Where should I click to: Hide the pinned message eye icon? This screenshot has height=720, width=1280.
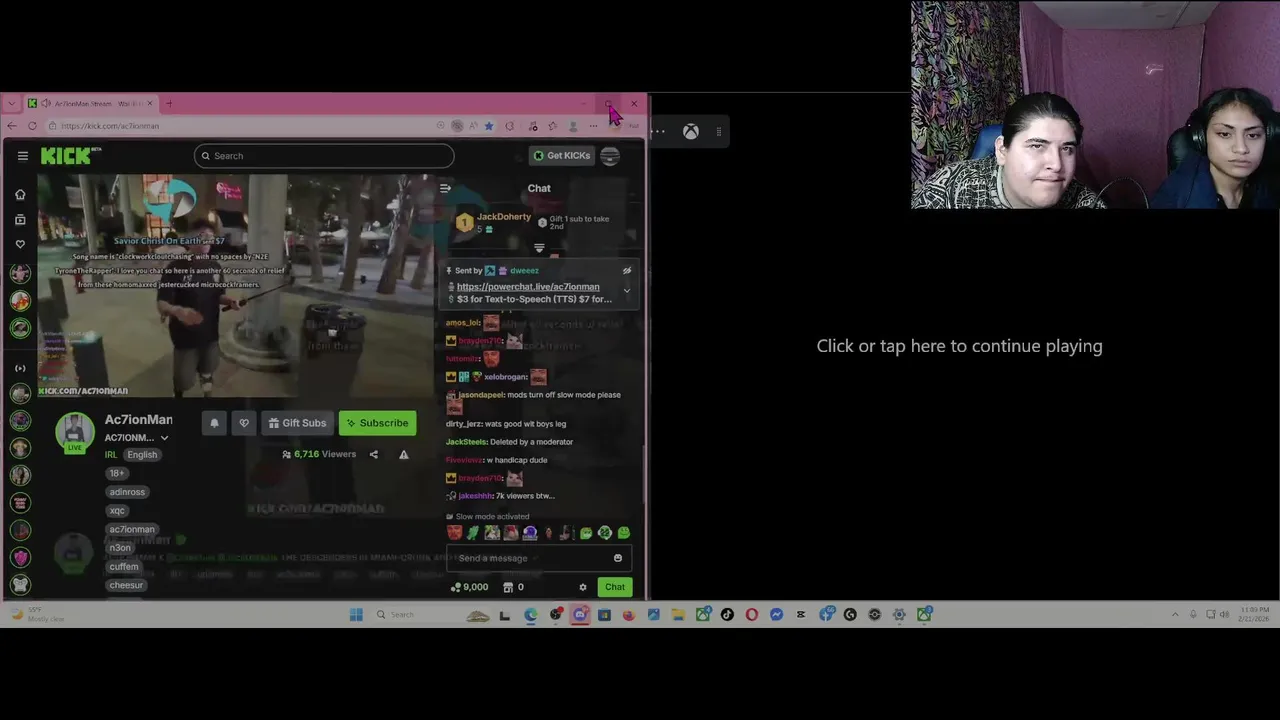[x=627, y=271]
